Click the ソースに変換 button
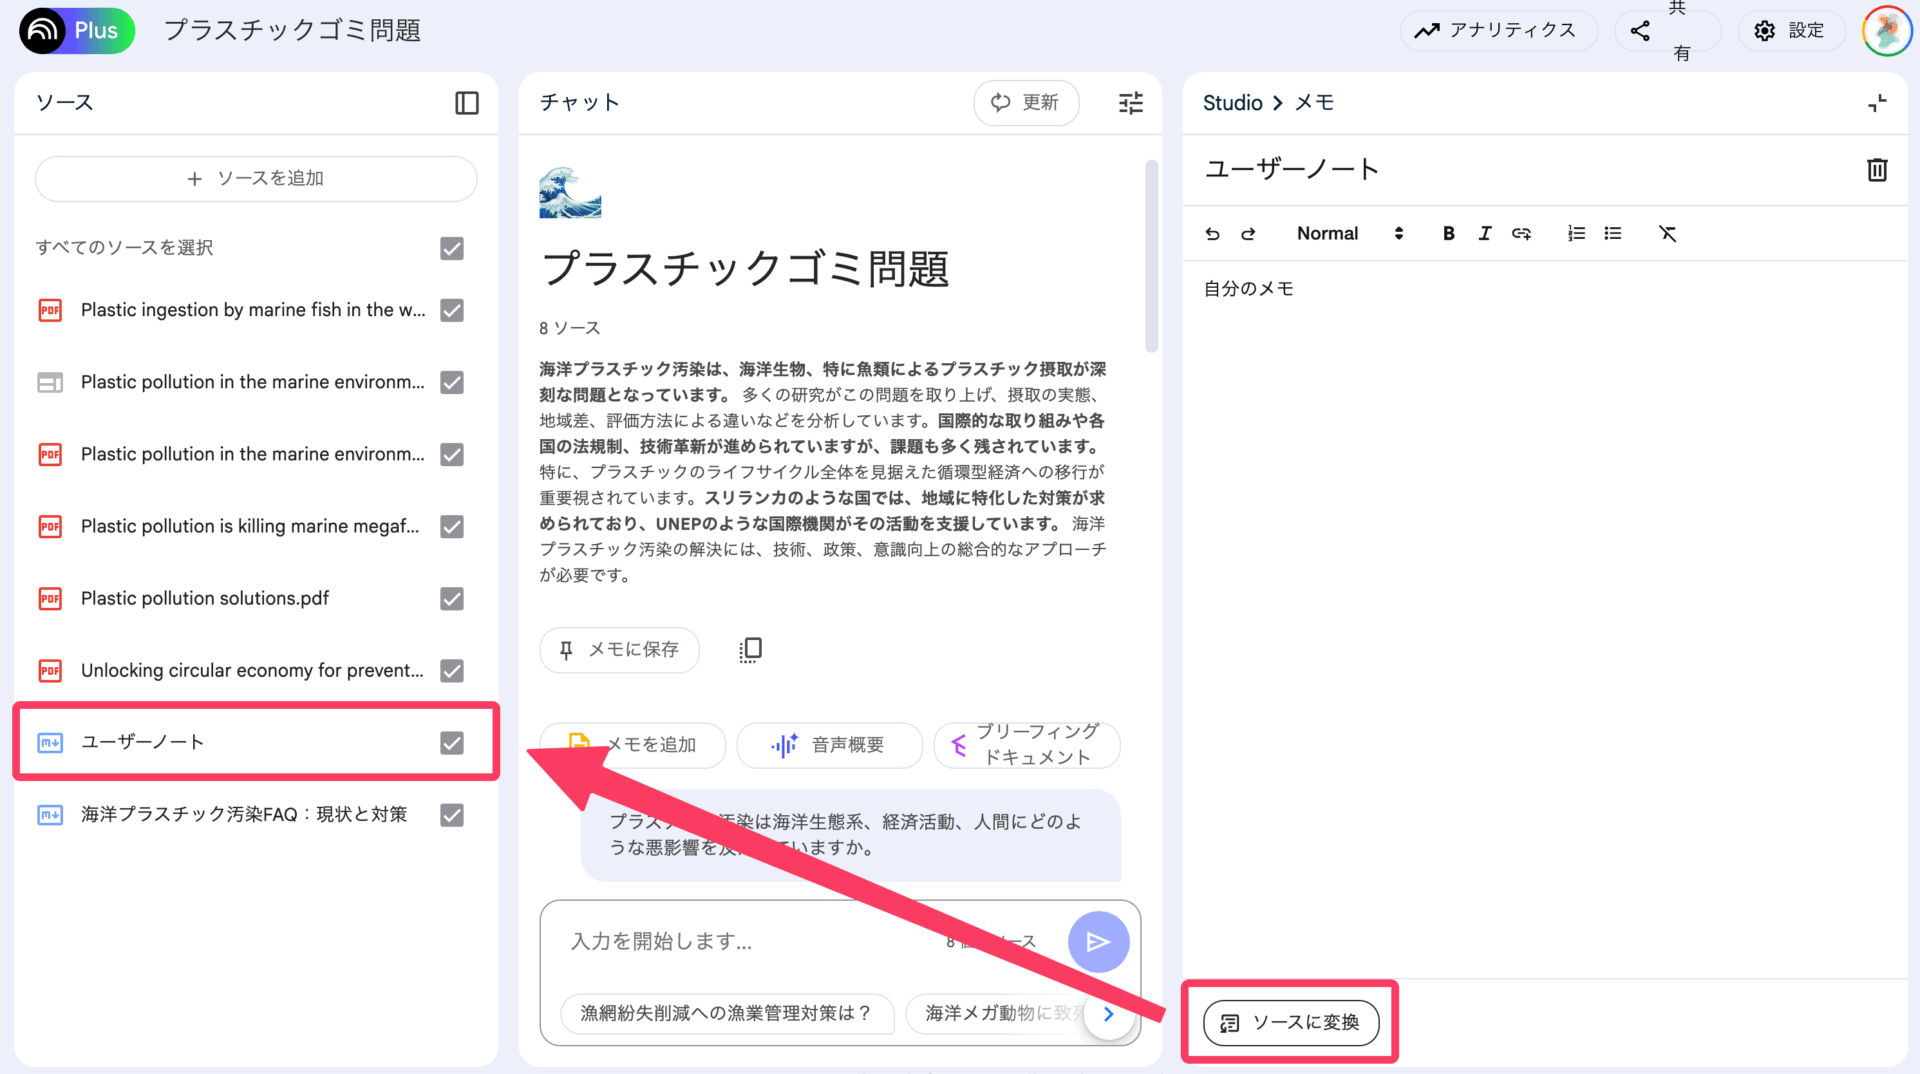1920x1074 pixels. coord(1290,1022)
